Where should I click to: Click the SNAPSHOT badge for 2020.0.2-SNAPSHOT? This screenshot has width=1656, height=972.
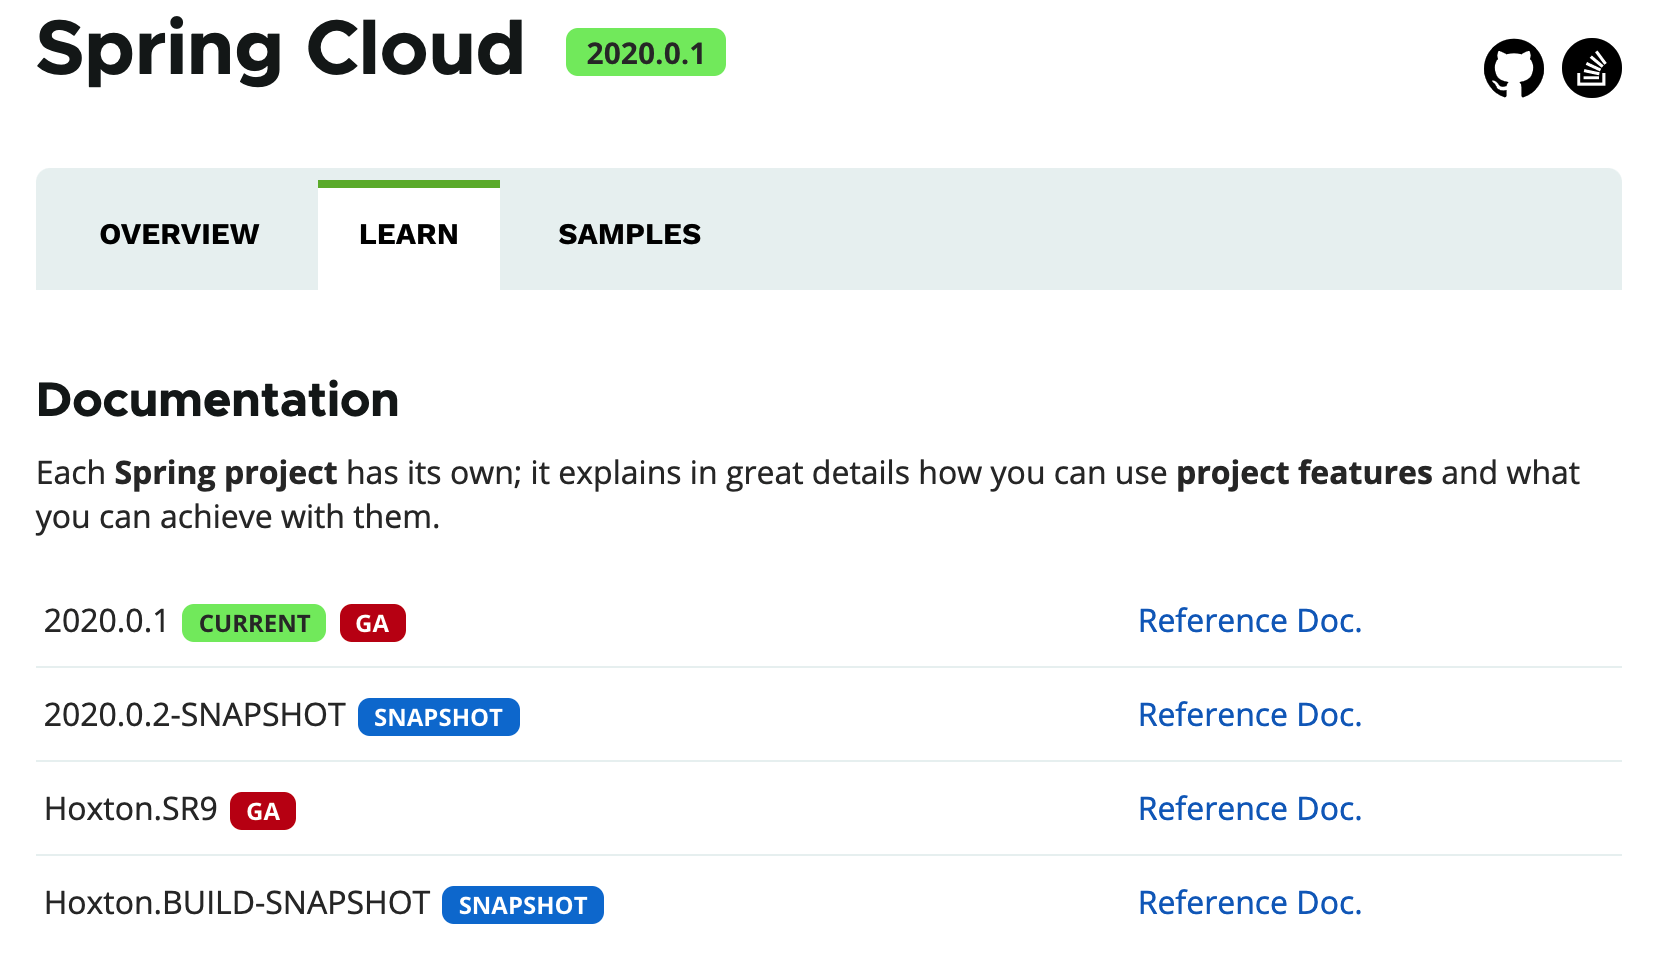pos(438,717)
